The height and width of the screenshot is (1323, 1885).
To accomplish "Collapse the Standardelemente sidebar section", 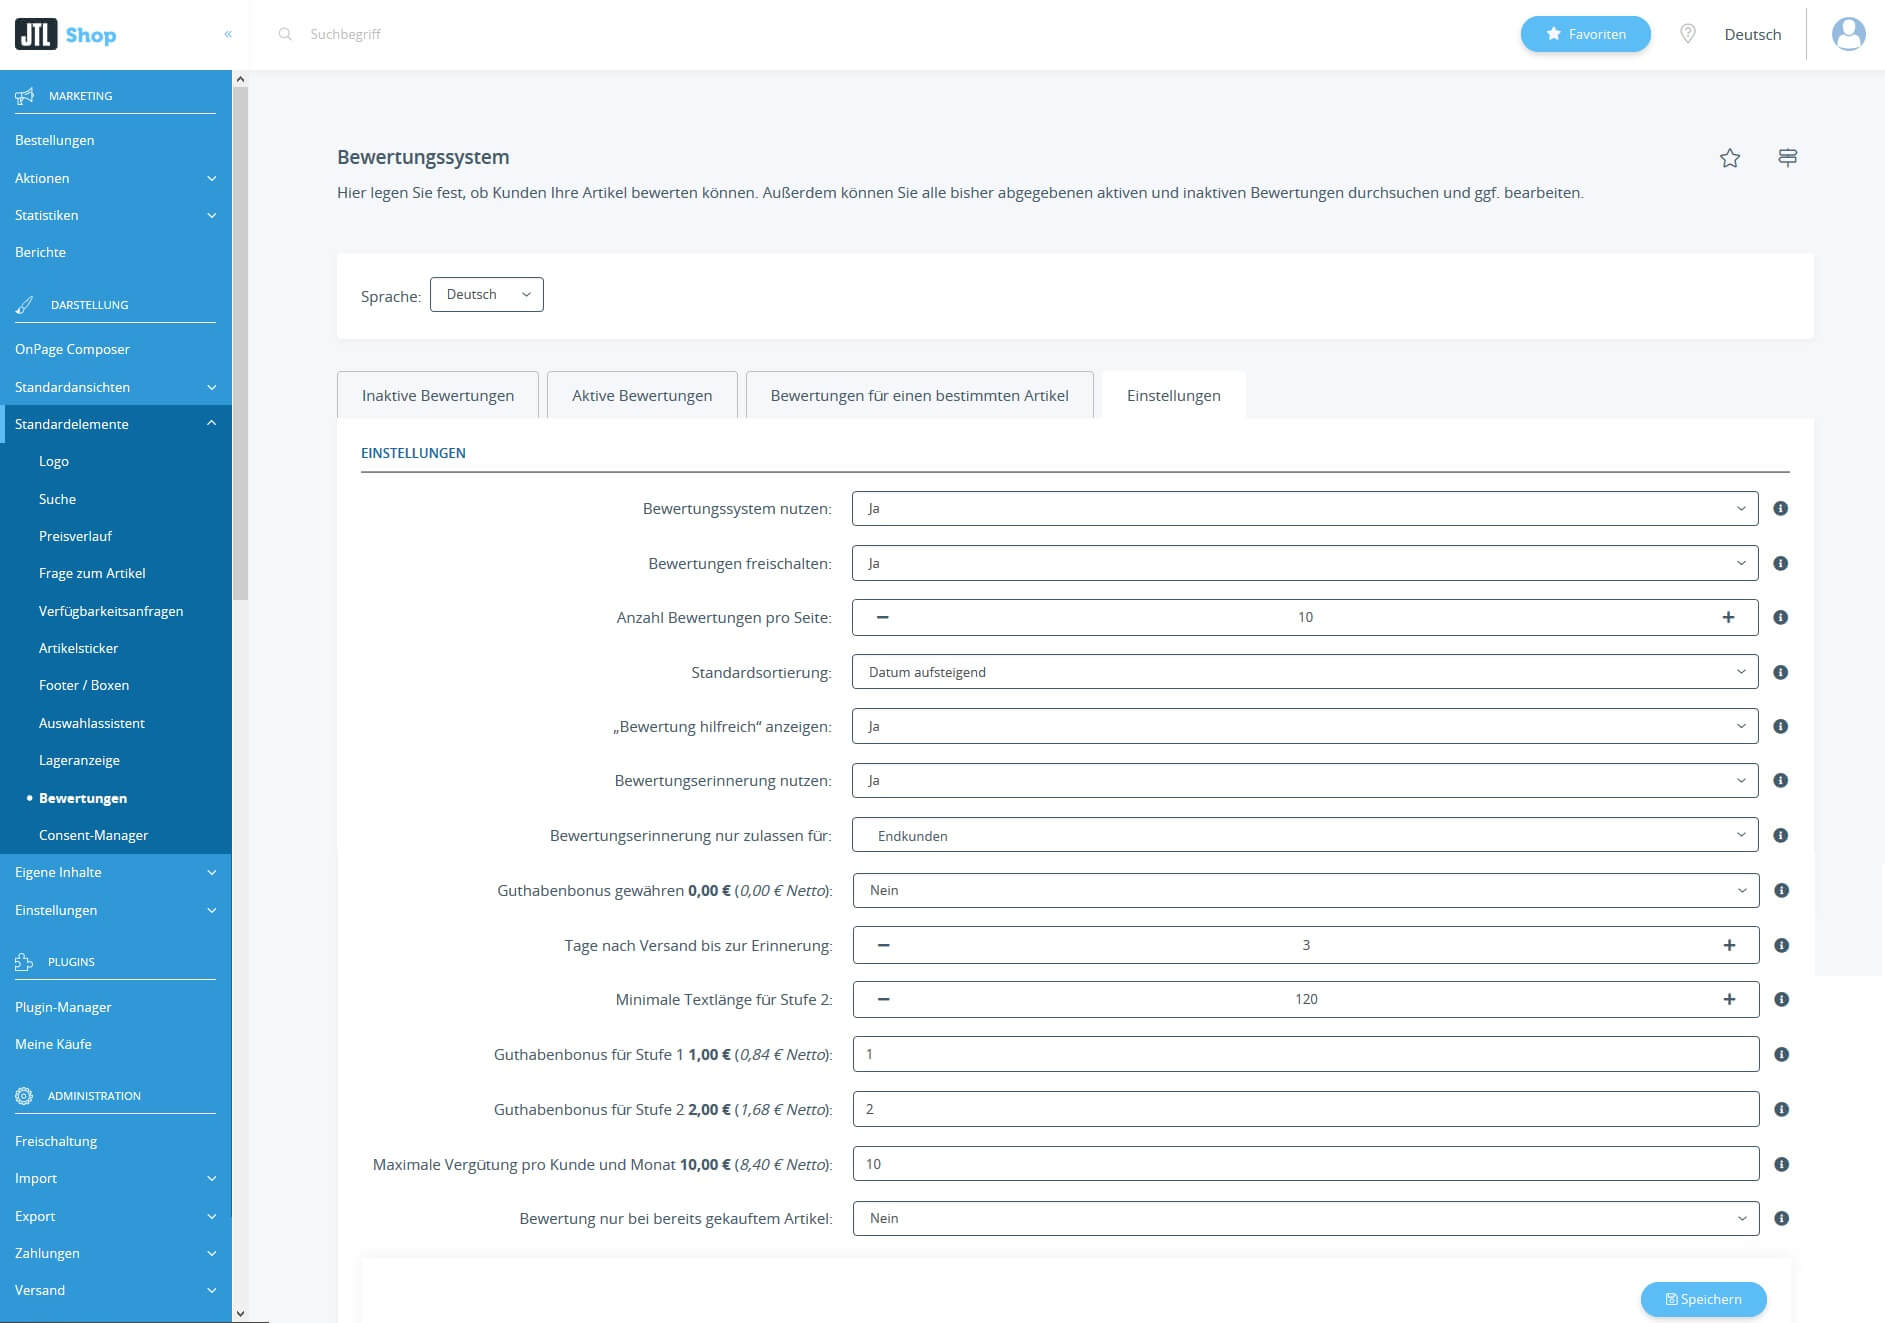I will tap(116, 424).
